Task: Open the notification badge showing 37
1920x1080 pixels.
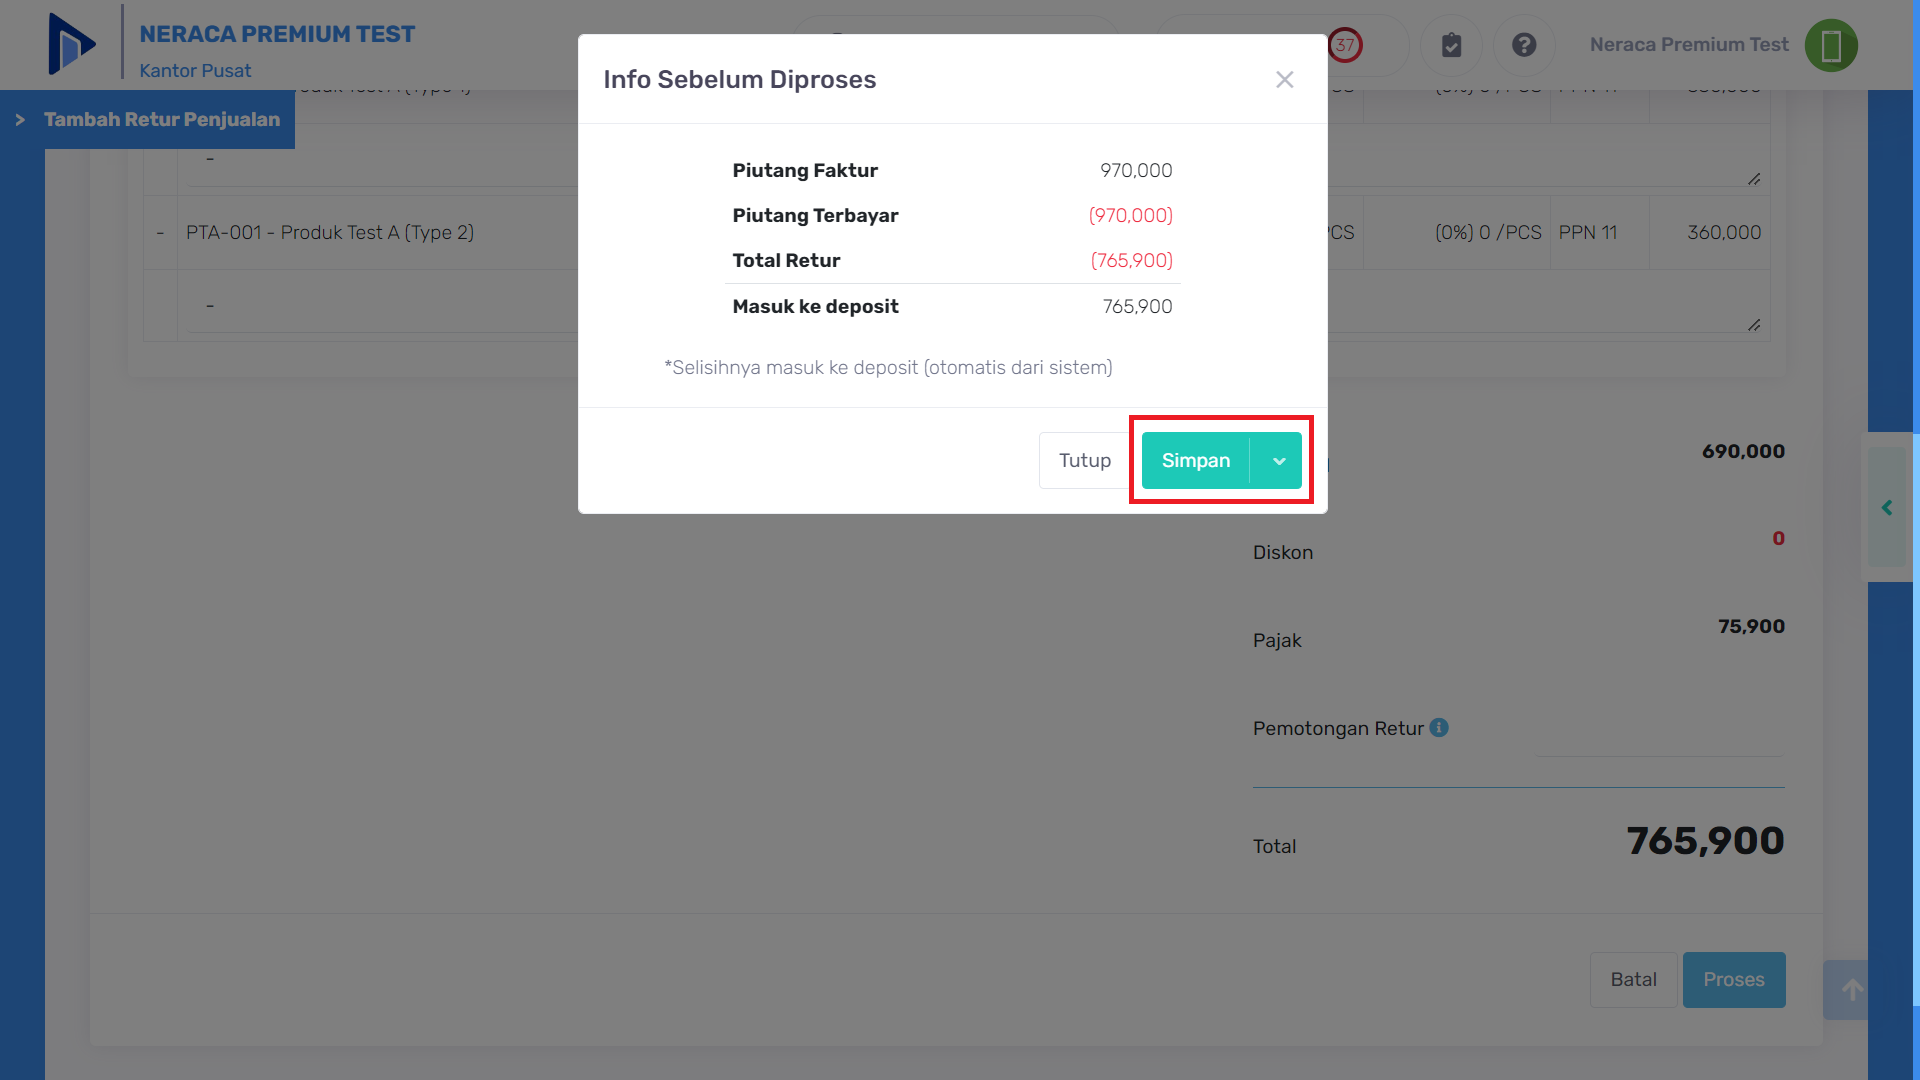Action: coord(1345,45)
